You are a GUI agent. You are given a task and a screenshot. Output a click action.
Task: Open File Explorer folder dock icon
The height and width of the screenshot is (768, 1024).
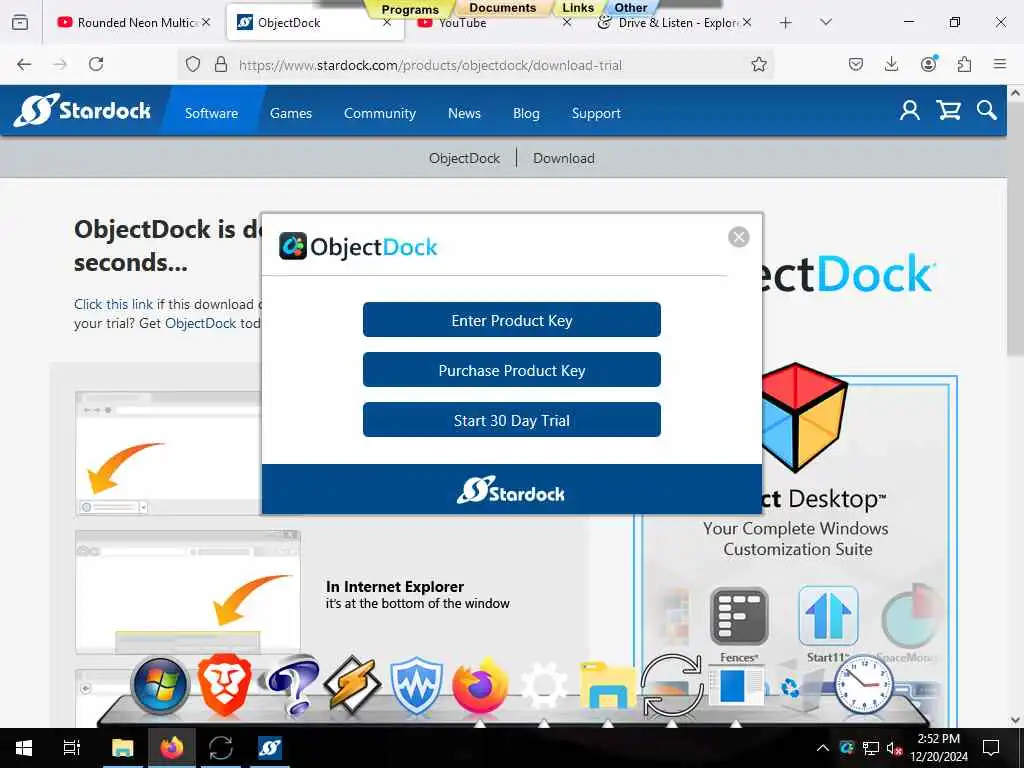tap(607, 686)
